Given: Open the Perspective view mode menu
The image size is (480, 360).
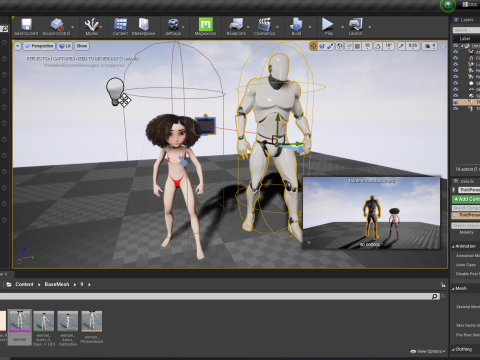Looking at the screenshot, I should (39, 46).
